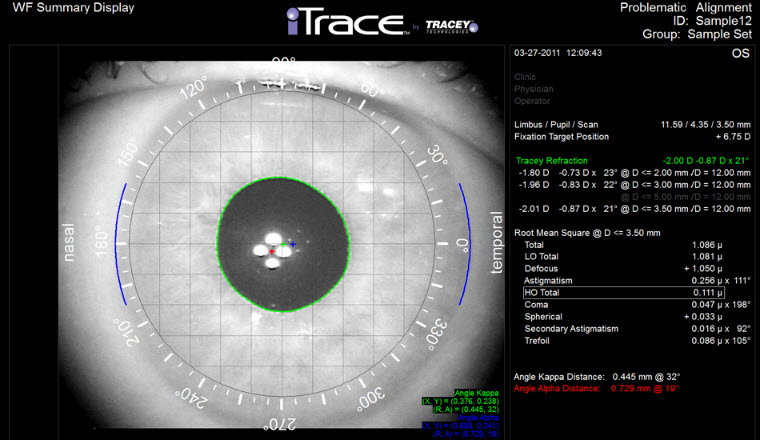Click the red cross marker in the pupil
The height and width of the screenshot is (440, 760).
point(271,251)
